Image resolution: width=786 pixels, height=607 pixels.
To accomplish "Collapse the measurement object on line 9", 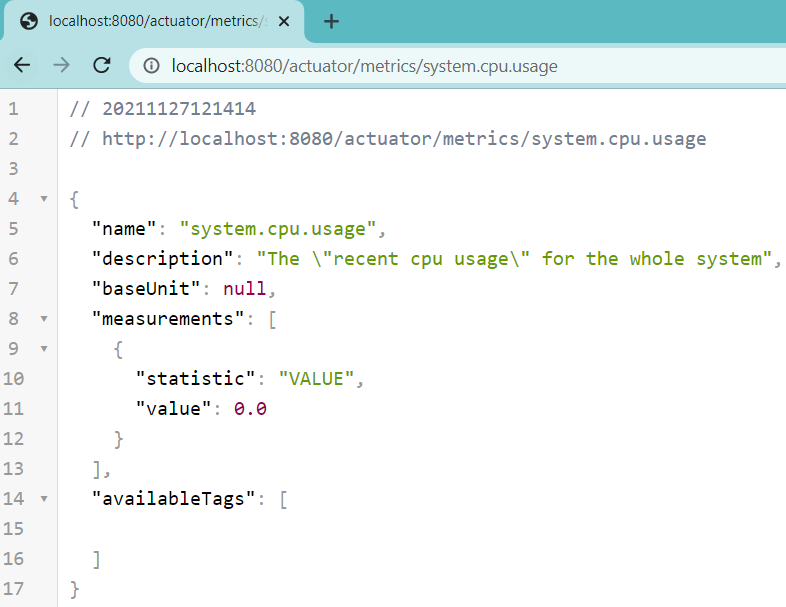I will point(44,349).
